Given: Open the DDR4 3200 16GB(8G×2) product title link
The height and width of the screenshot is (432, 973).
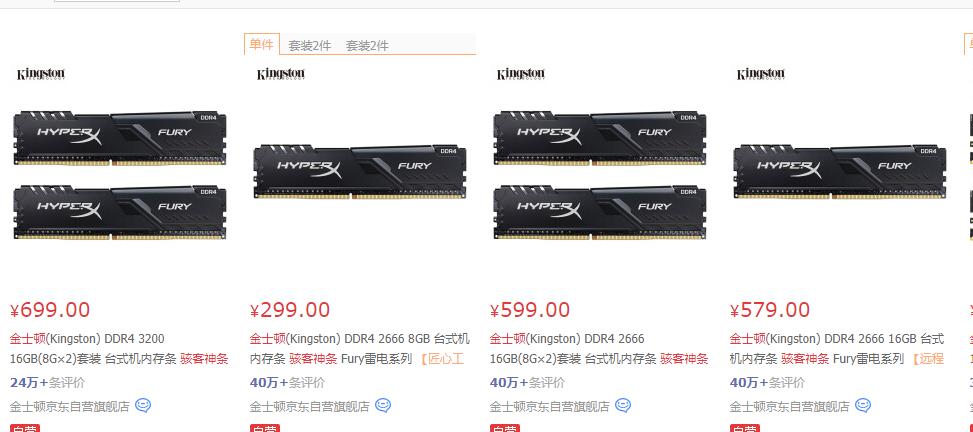Looking at the screenshot, I should pos(119,349).
